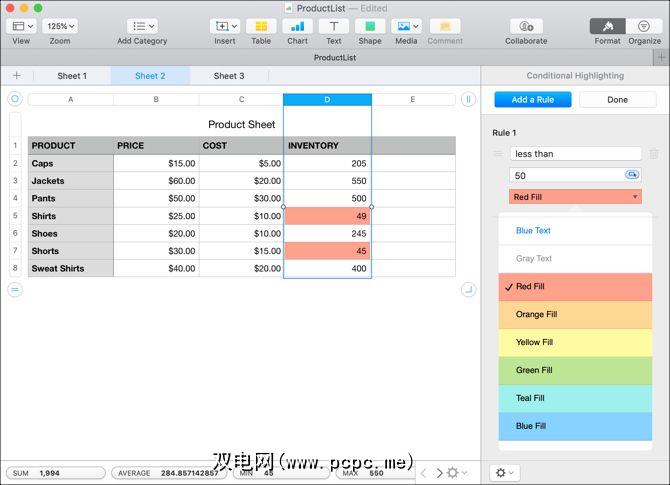Open the Shape tool
670x485 pixels.
369,26
